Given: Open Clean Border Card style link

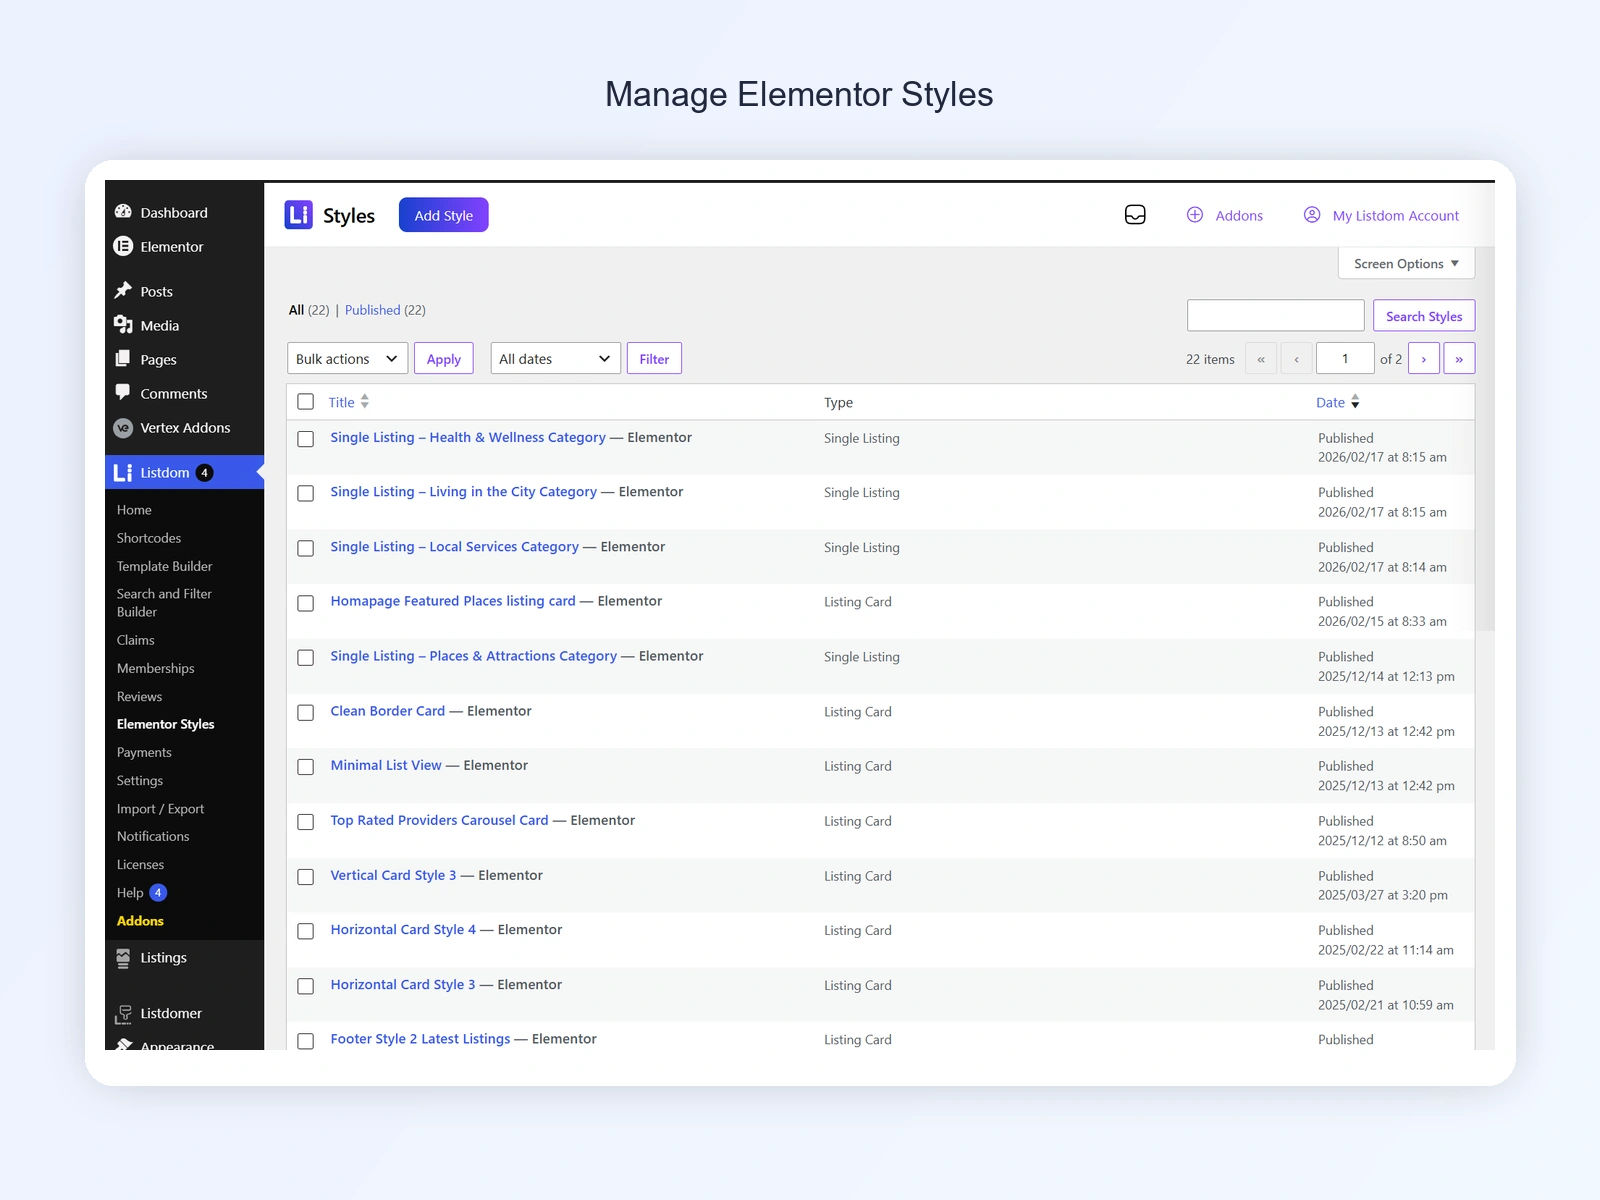Looking at the screenshot, I should point(388,711).
